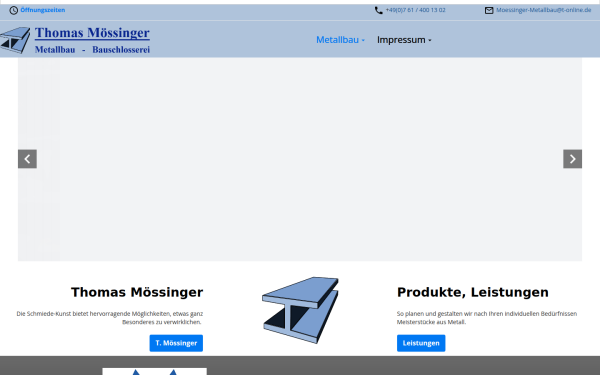Screen dimensions: 600x375
Task: Click the phone handset icon
Action: point(378,10)
